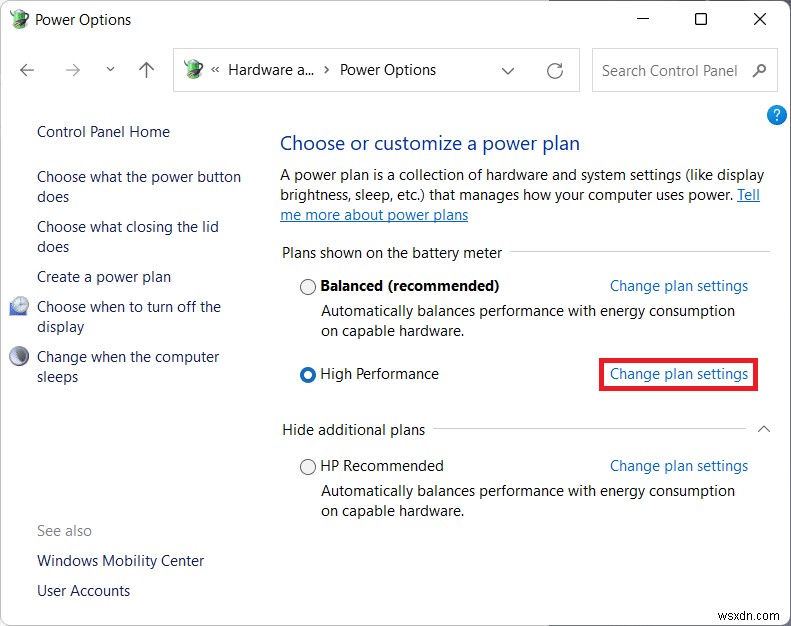Click the Search Control Panel field
791x626 pixels.
[670, 71]
